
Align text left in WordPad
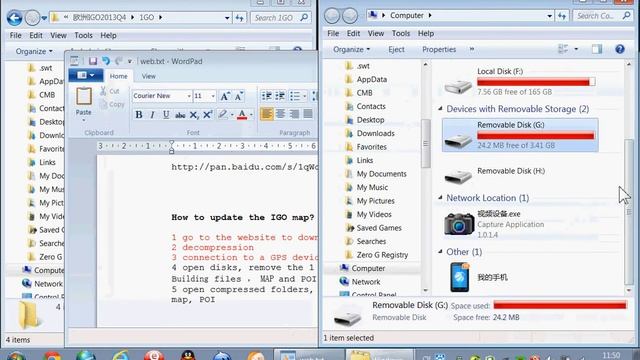267,114
